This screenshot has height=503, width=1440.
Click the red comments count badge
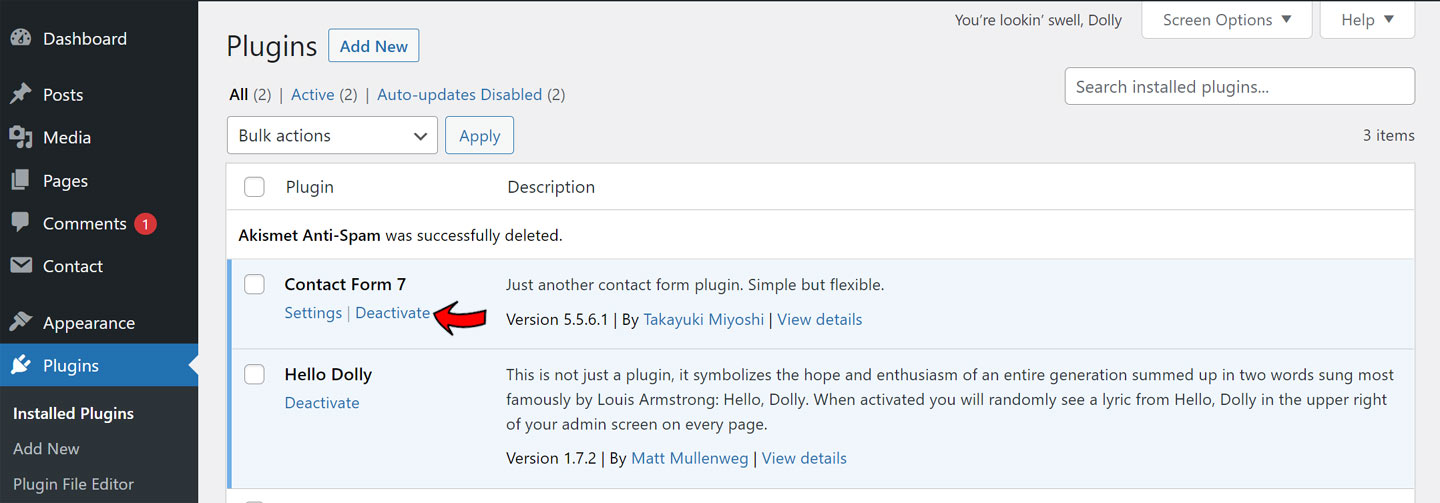[x=145, y=224]
